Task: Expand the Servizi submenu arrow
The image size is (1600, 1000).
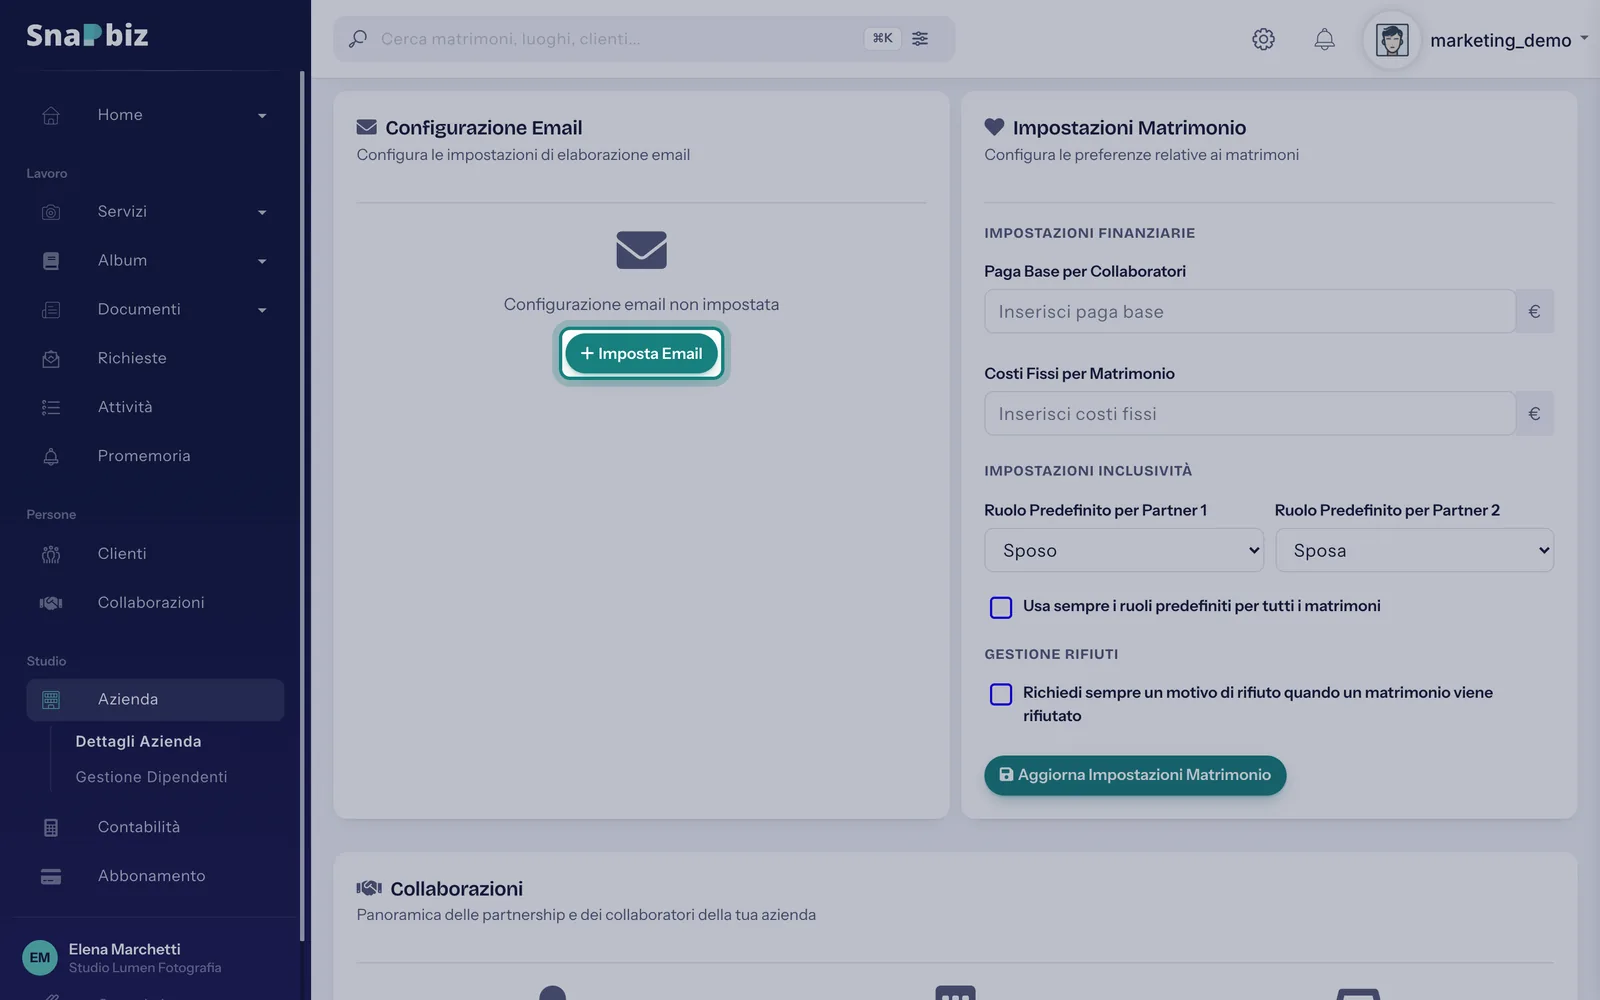Action: (x=262, y=213)
